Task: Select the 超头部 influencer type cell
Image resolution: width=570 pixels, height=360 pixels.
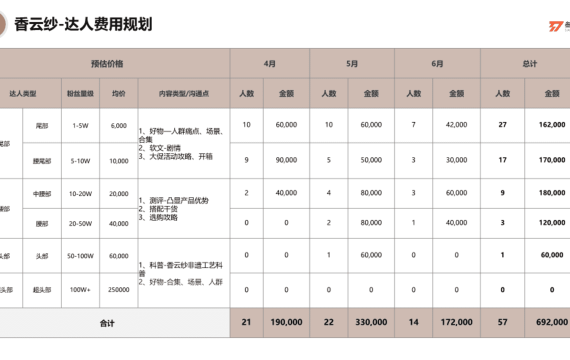Action: click(x=42, y=290)
